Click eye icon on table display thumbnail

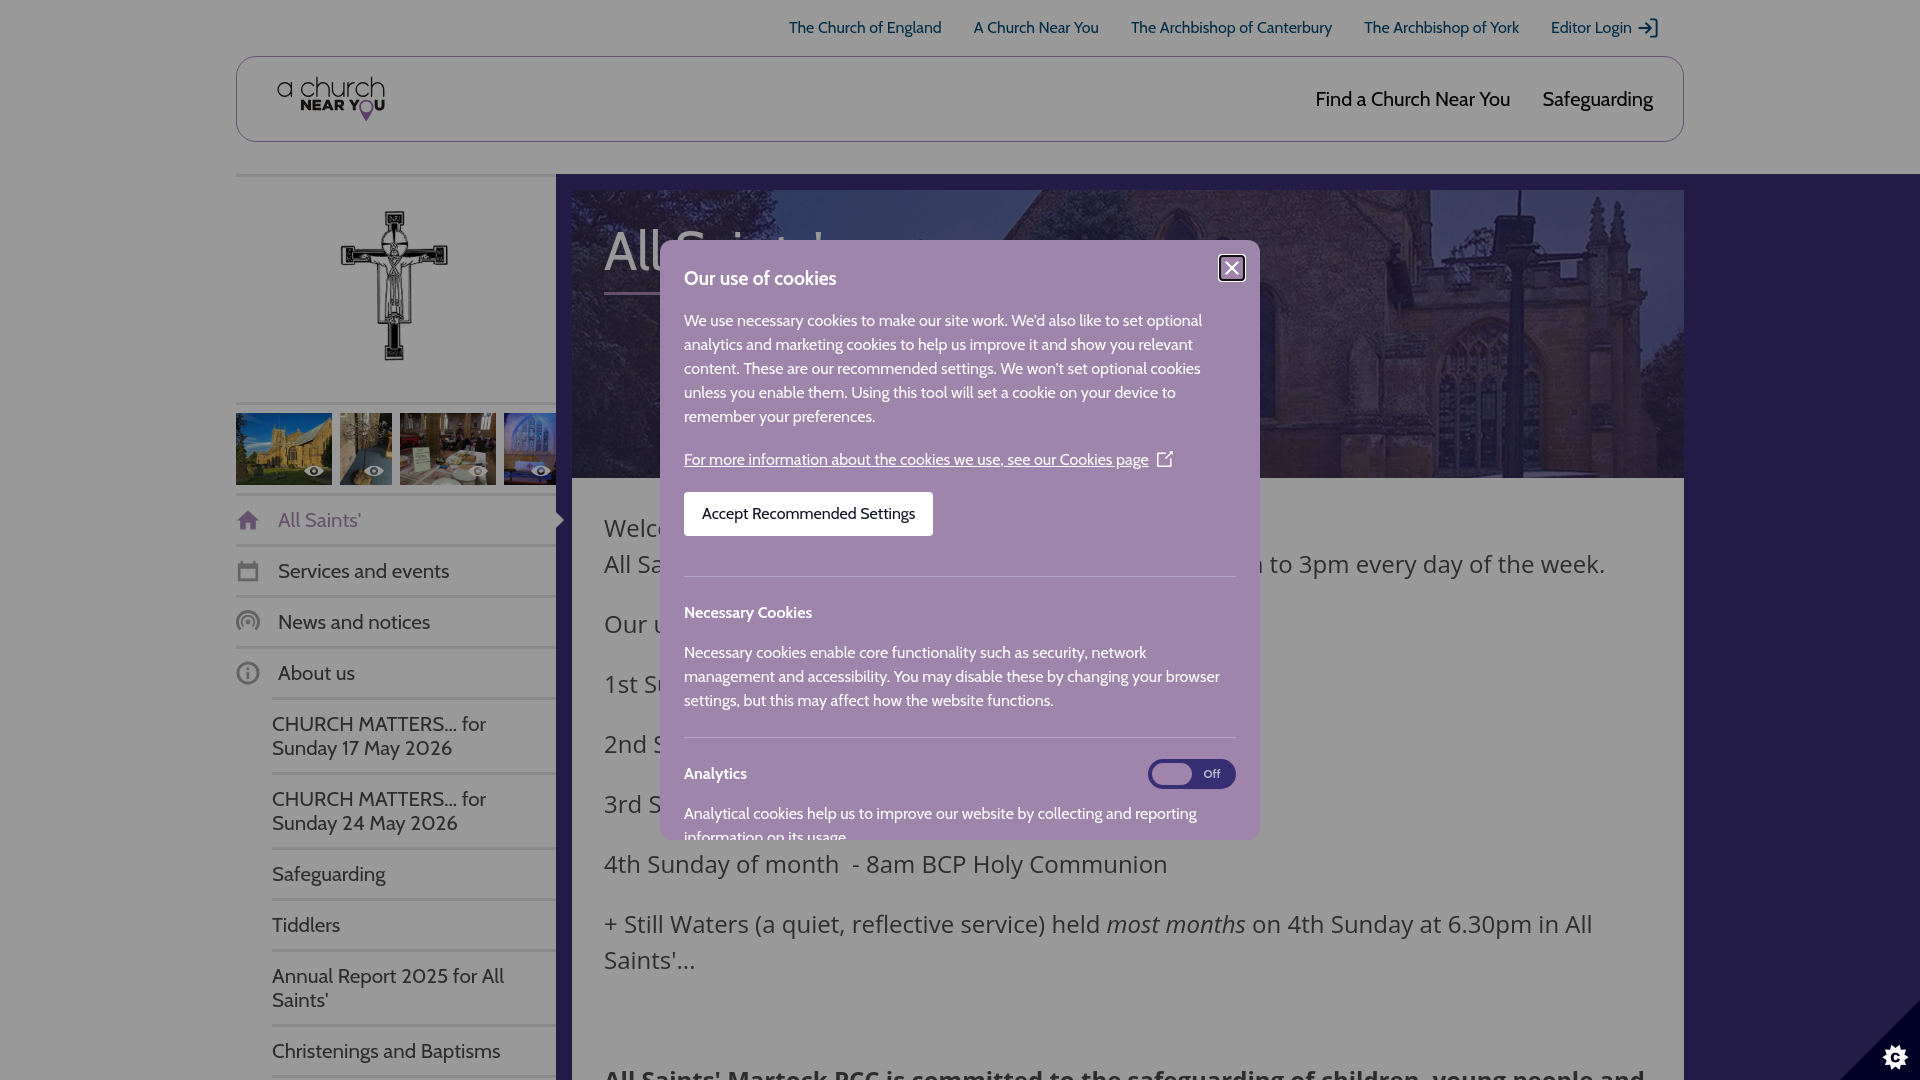click(478, 471)
